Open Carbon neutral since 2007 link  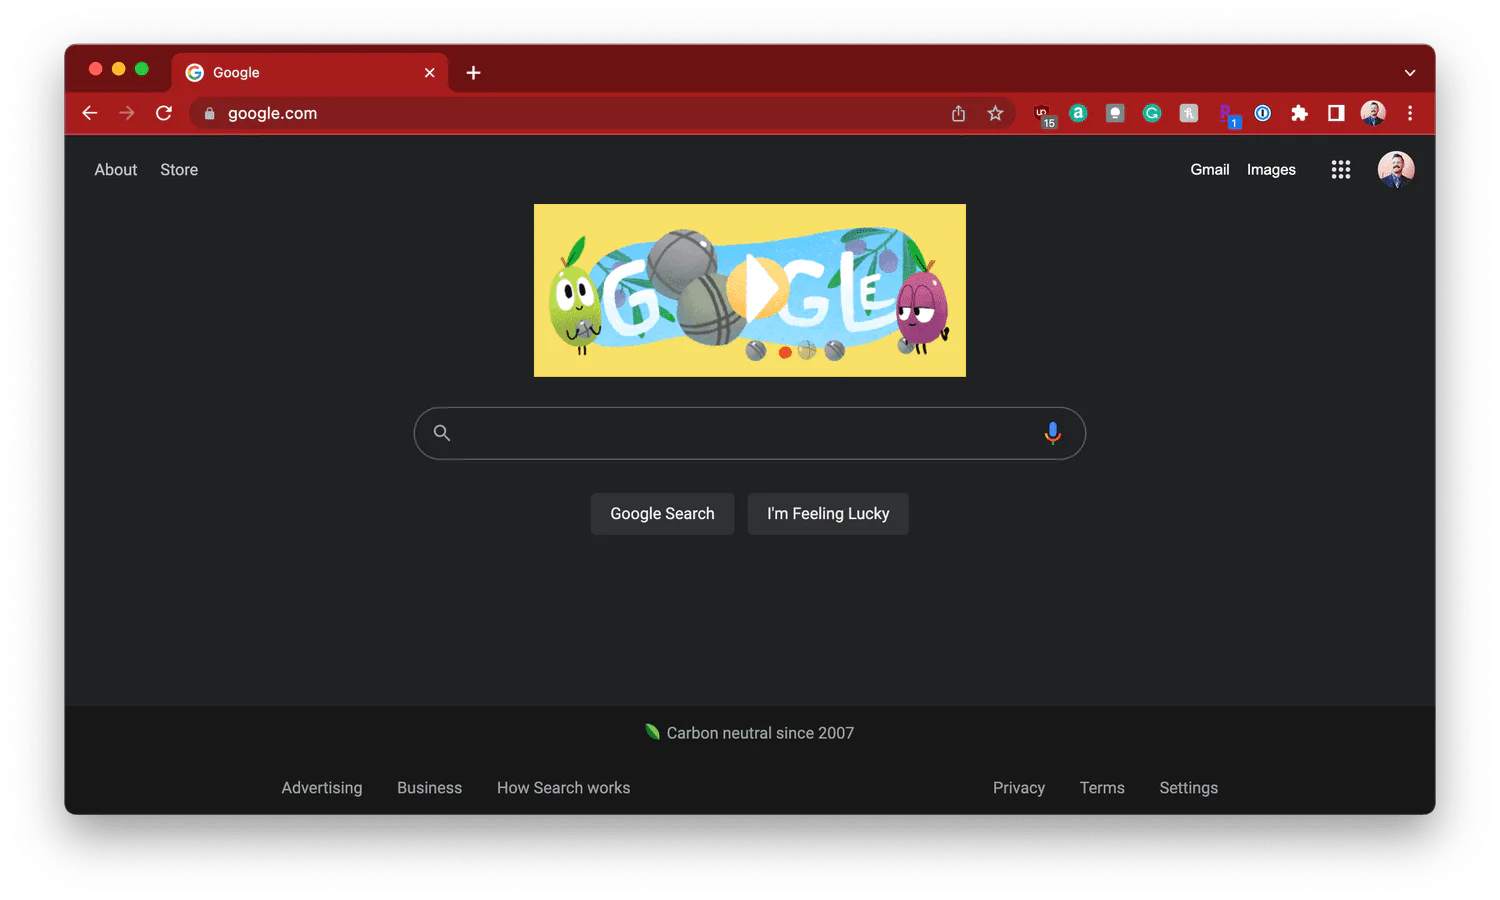750,733
